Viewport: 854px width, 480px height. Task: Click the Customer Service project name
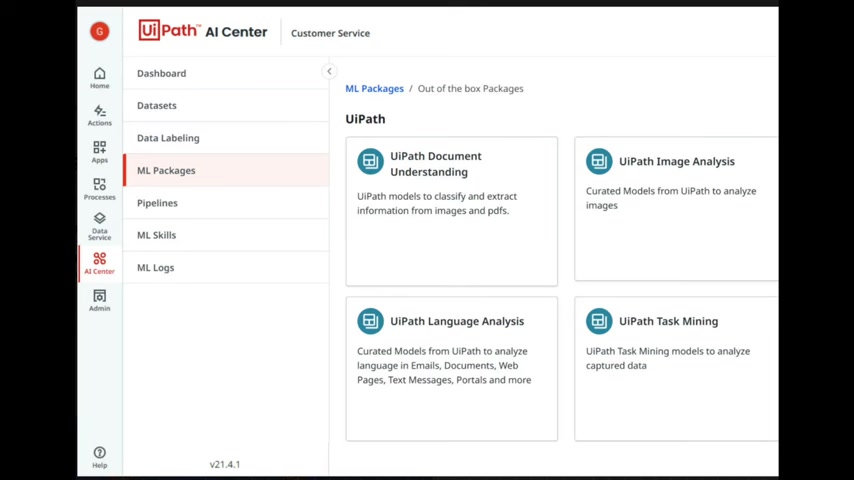[x=331, y=33]
